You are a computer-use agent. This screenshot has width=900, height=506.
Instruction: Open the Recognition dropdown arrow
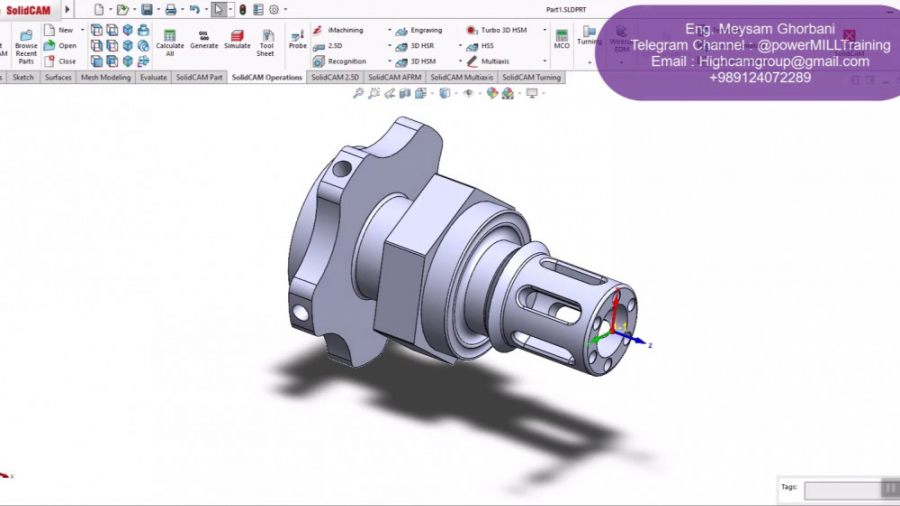point(389,61)
